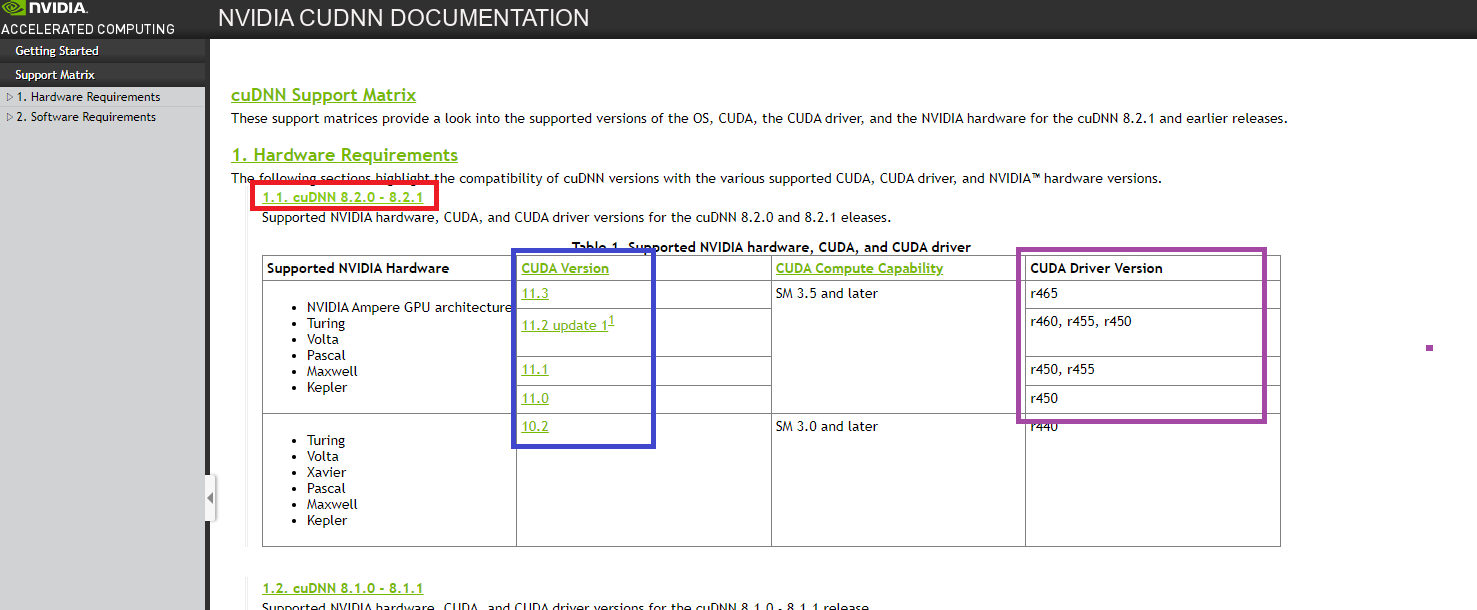The height and width of the screenshot is (610, 1477).
Task: Select Support Matrix sidebar item
Action: 55,75
